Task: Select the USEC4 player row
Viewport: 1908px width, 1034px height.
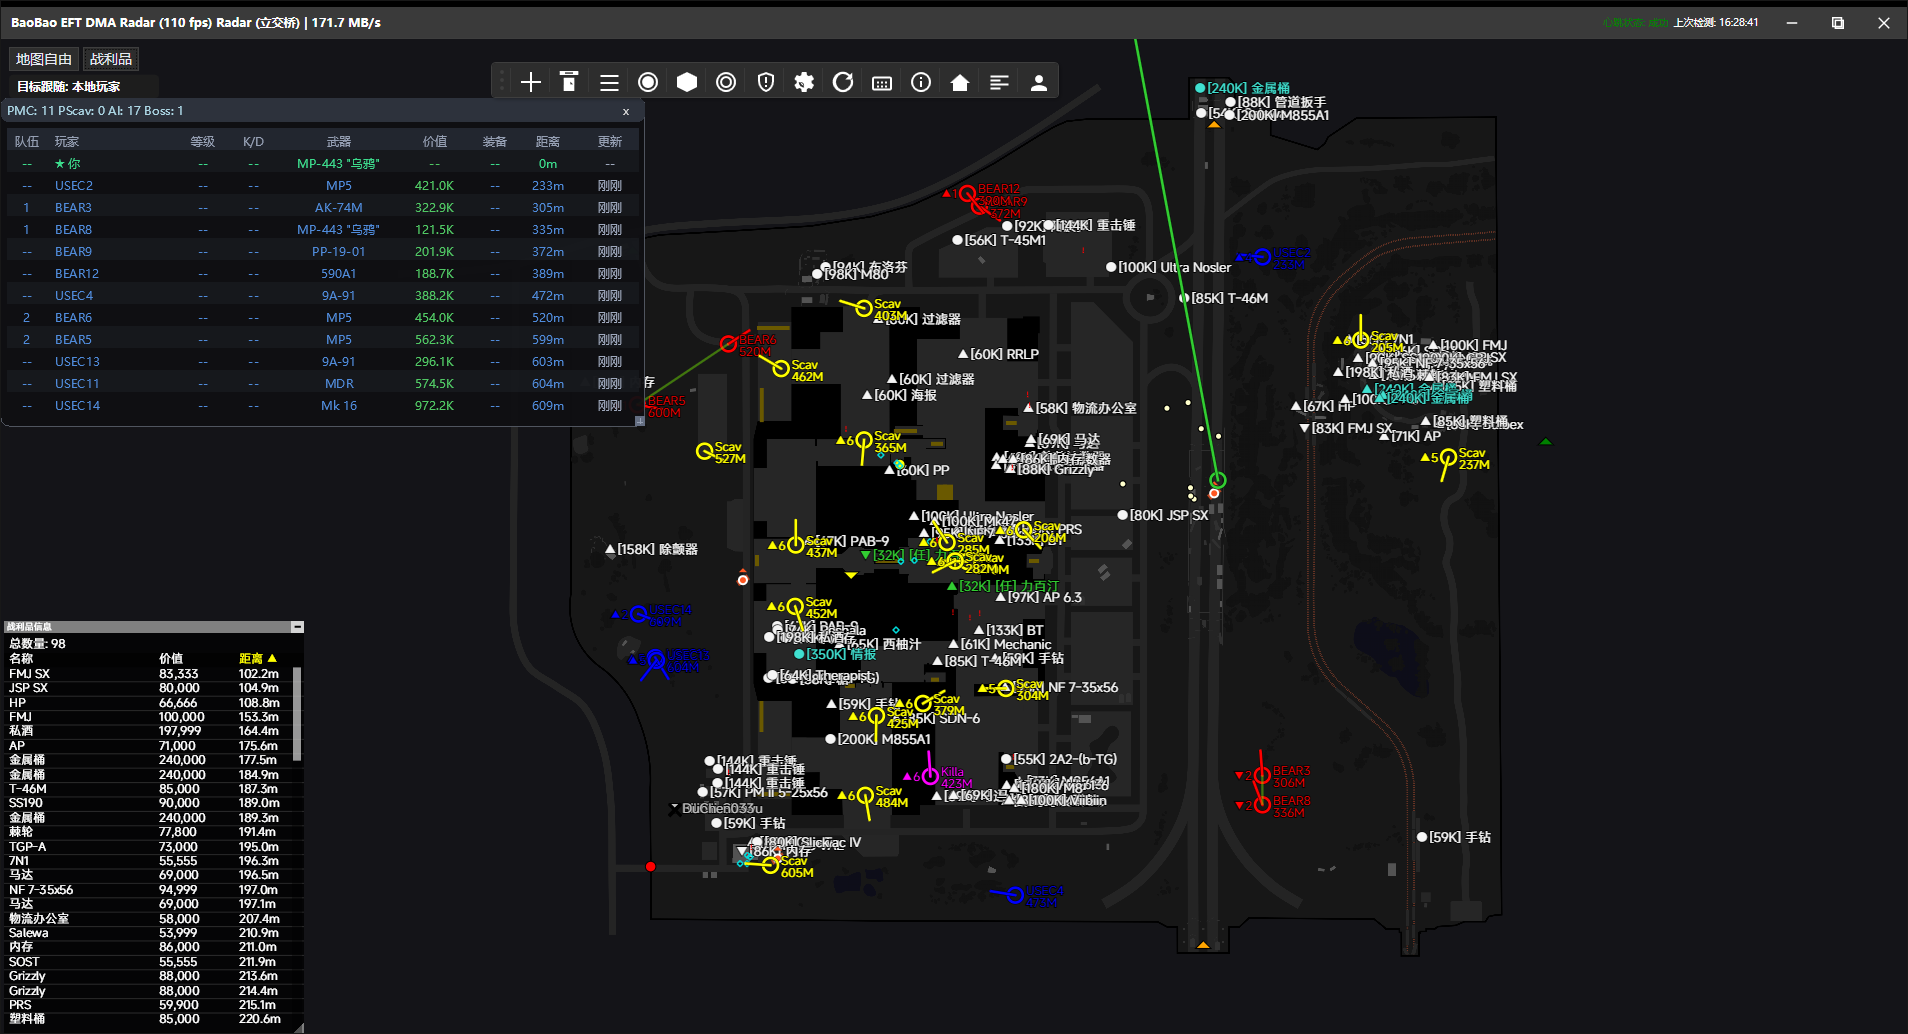Action: (x=322, y=296)
